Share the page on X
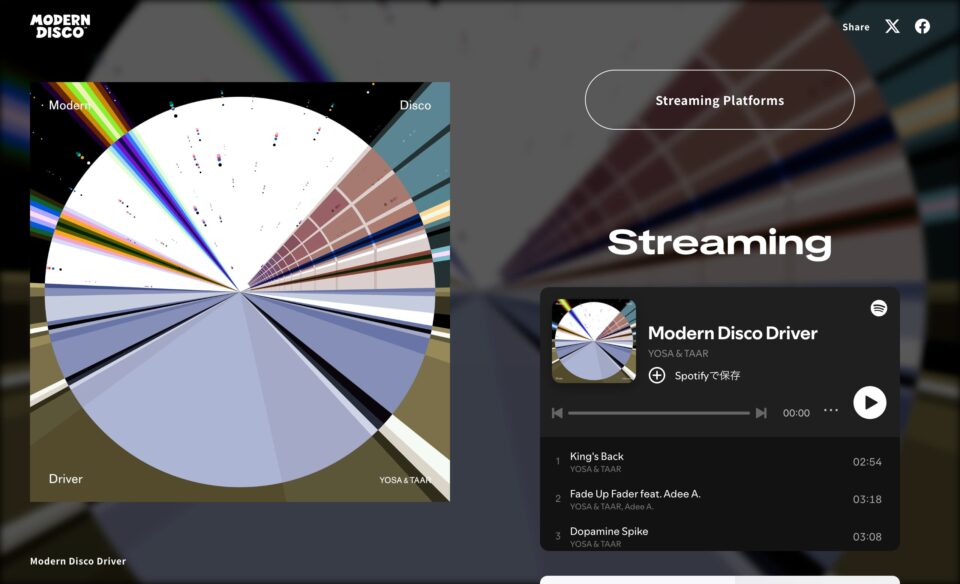The image size is (960, 584). [x=892, y=26]
